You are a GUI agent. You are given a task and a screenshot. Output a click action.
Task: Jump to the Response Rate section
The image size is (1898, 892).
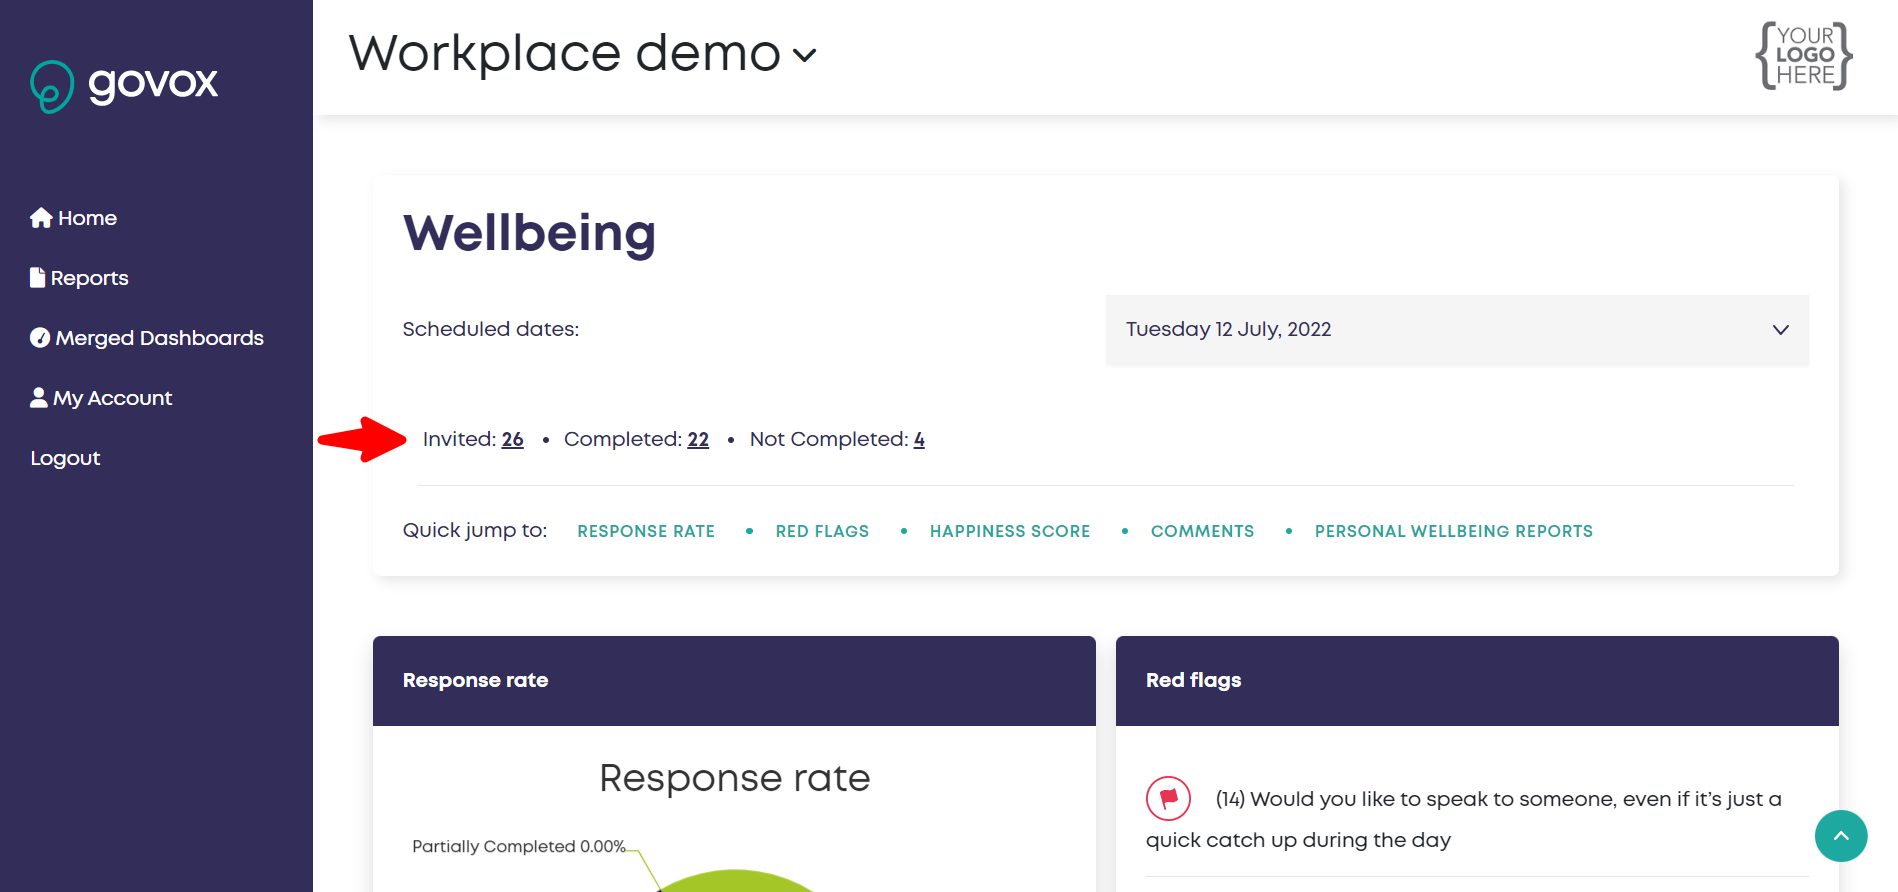[646, 531]
